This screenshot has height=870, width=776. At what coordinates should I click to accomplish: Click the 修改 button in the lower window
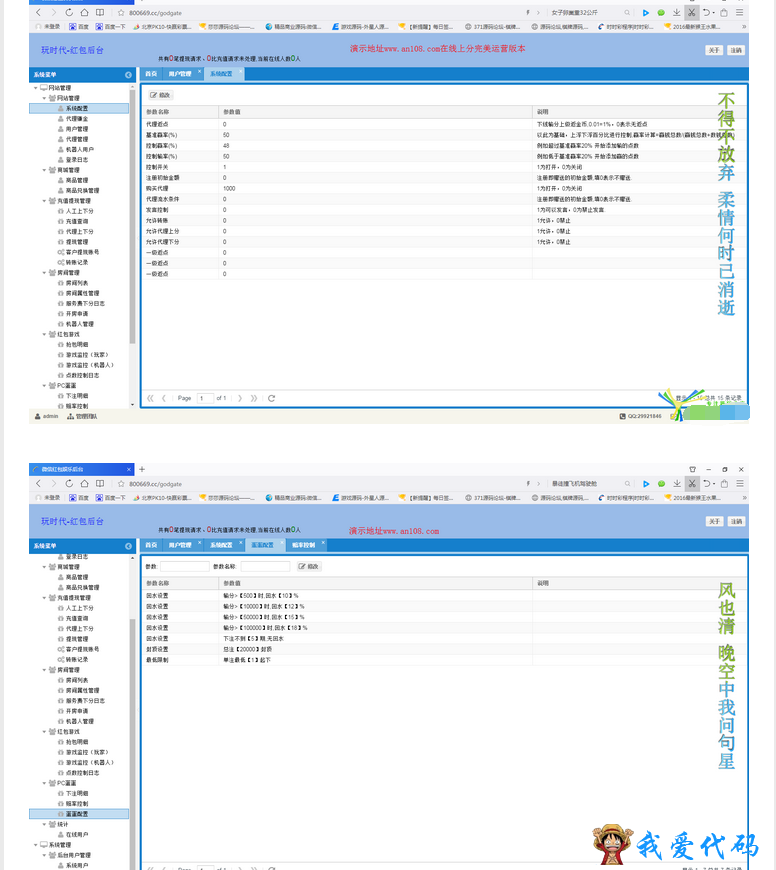(x=308, y=566)
